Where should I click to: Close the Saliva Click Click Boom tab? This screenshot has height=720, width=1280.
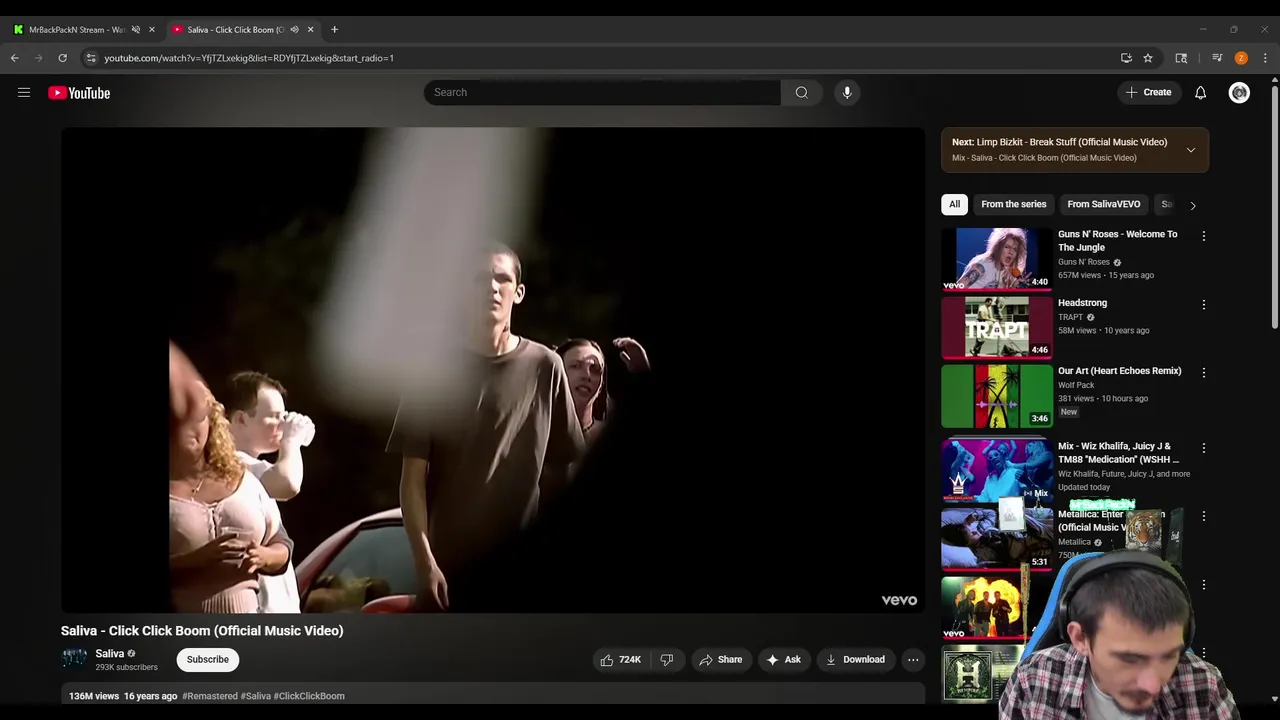pyautogui.click(x=310, y=29)
